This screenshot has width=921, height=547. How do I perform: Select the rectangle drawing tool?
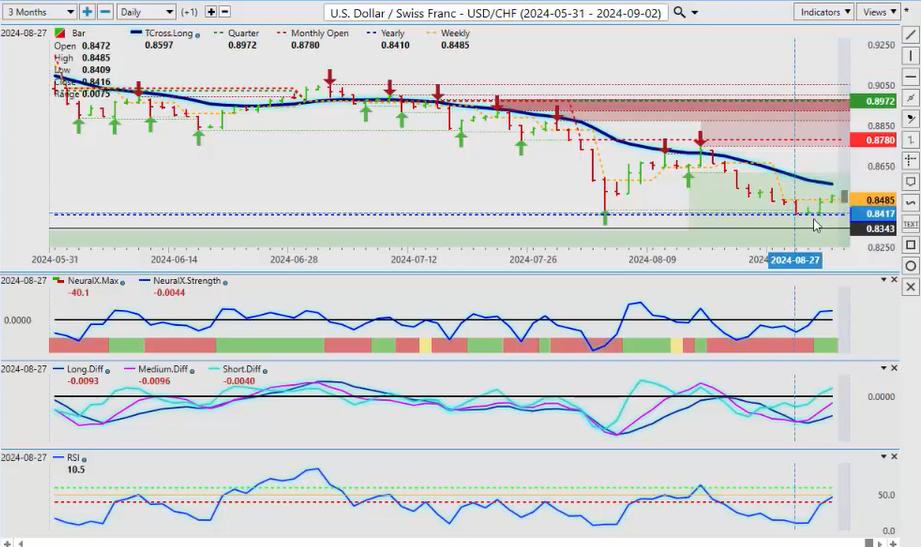[x=910, y=245]
